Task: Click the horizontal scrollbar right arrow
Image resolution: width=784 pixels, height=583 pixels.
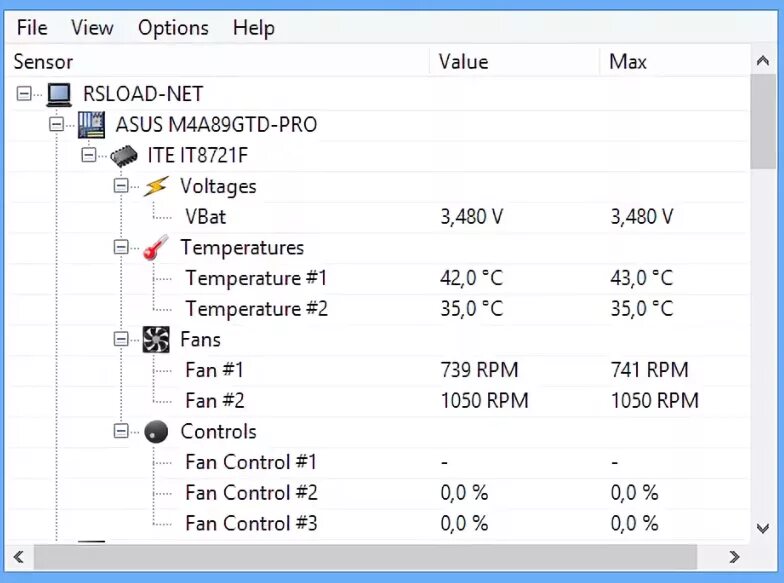Action: pos(734,556)
